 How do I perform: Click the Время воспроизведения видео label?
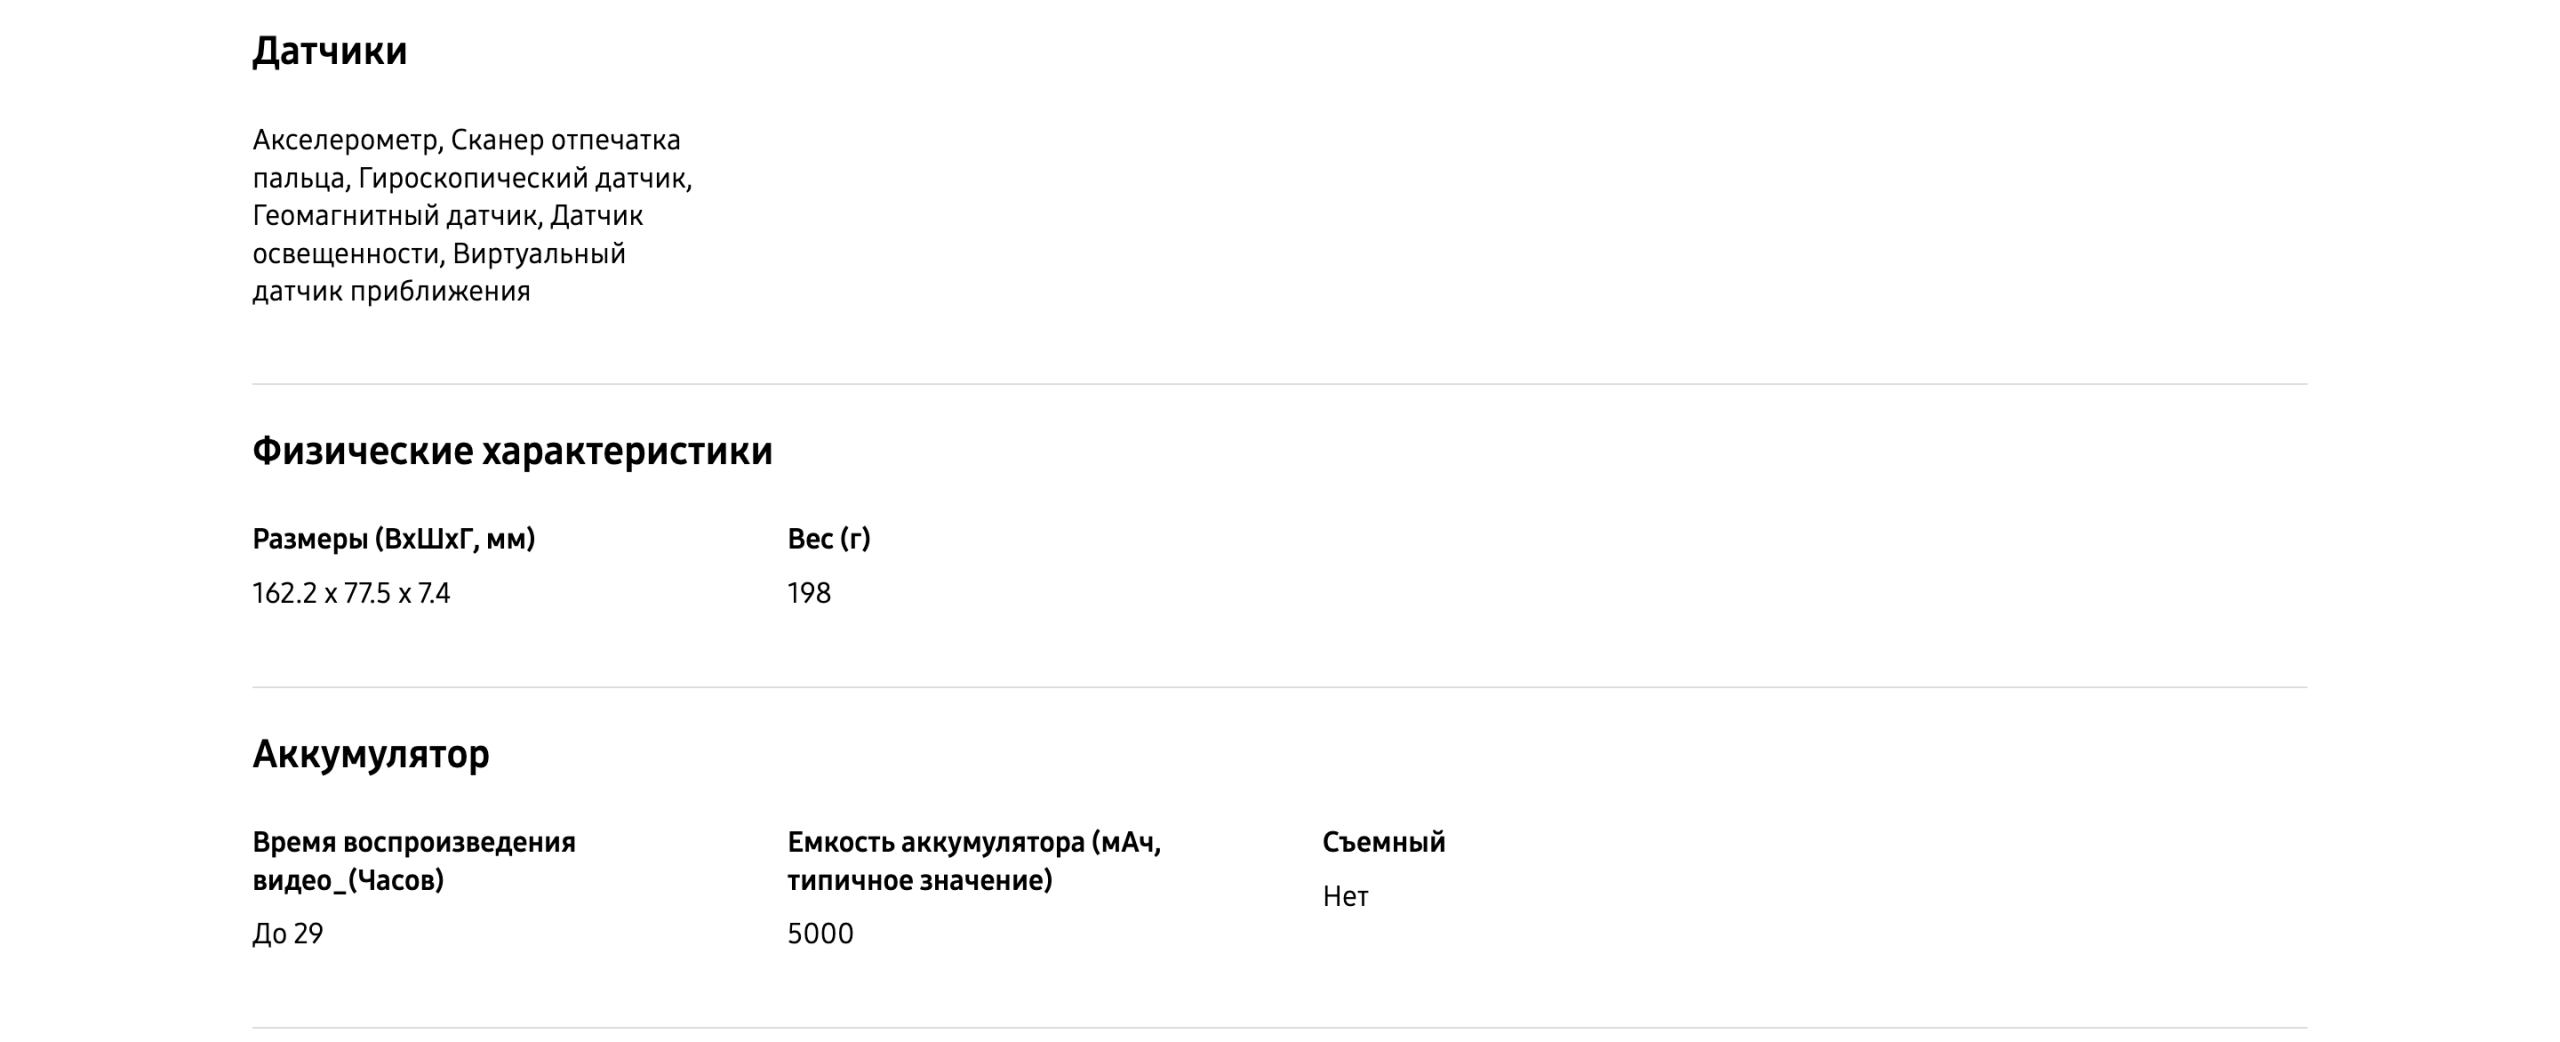point(413,861)
